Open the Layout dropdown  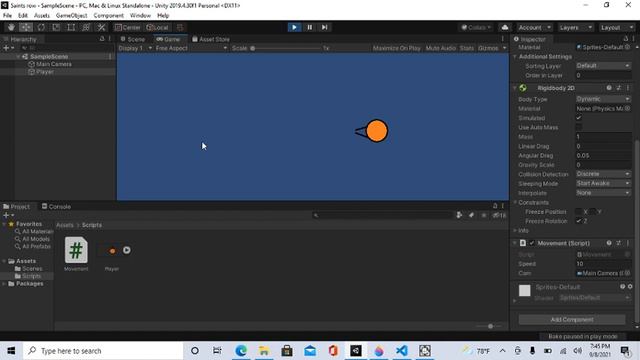point(616,27)
